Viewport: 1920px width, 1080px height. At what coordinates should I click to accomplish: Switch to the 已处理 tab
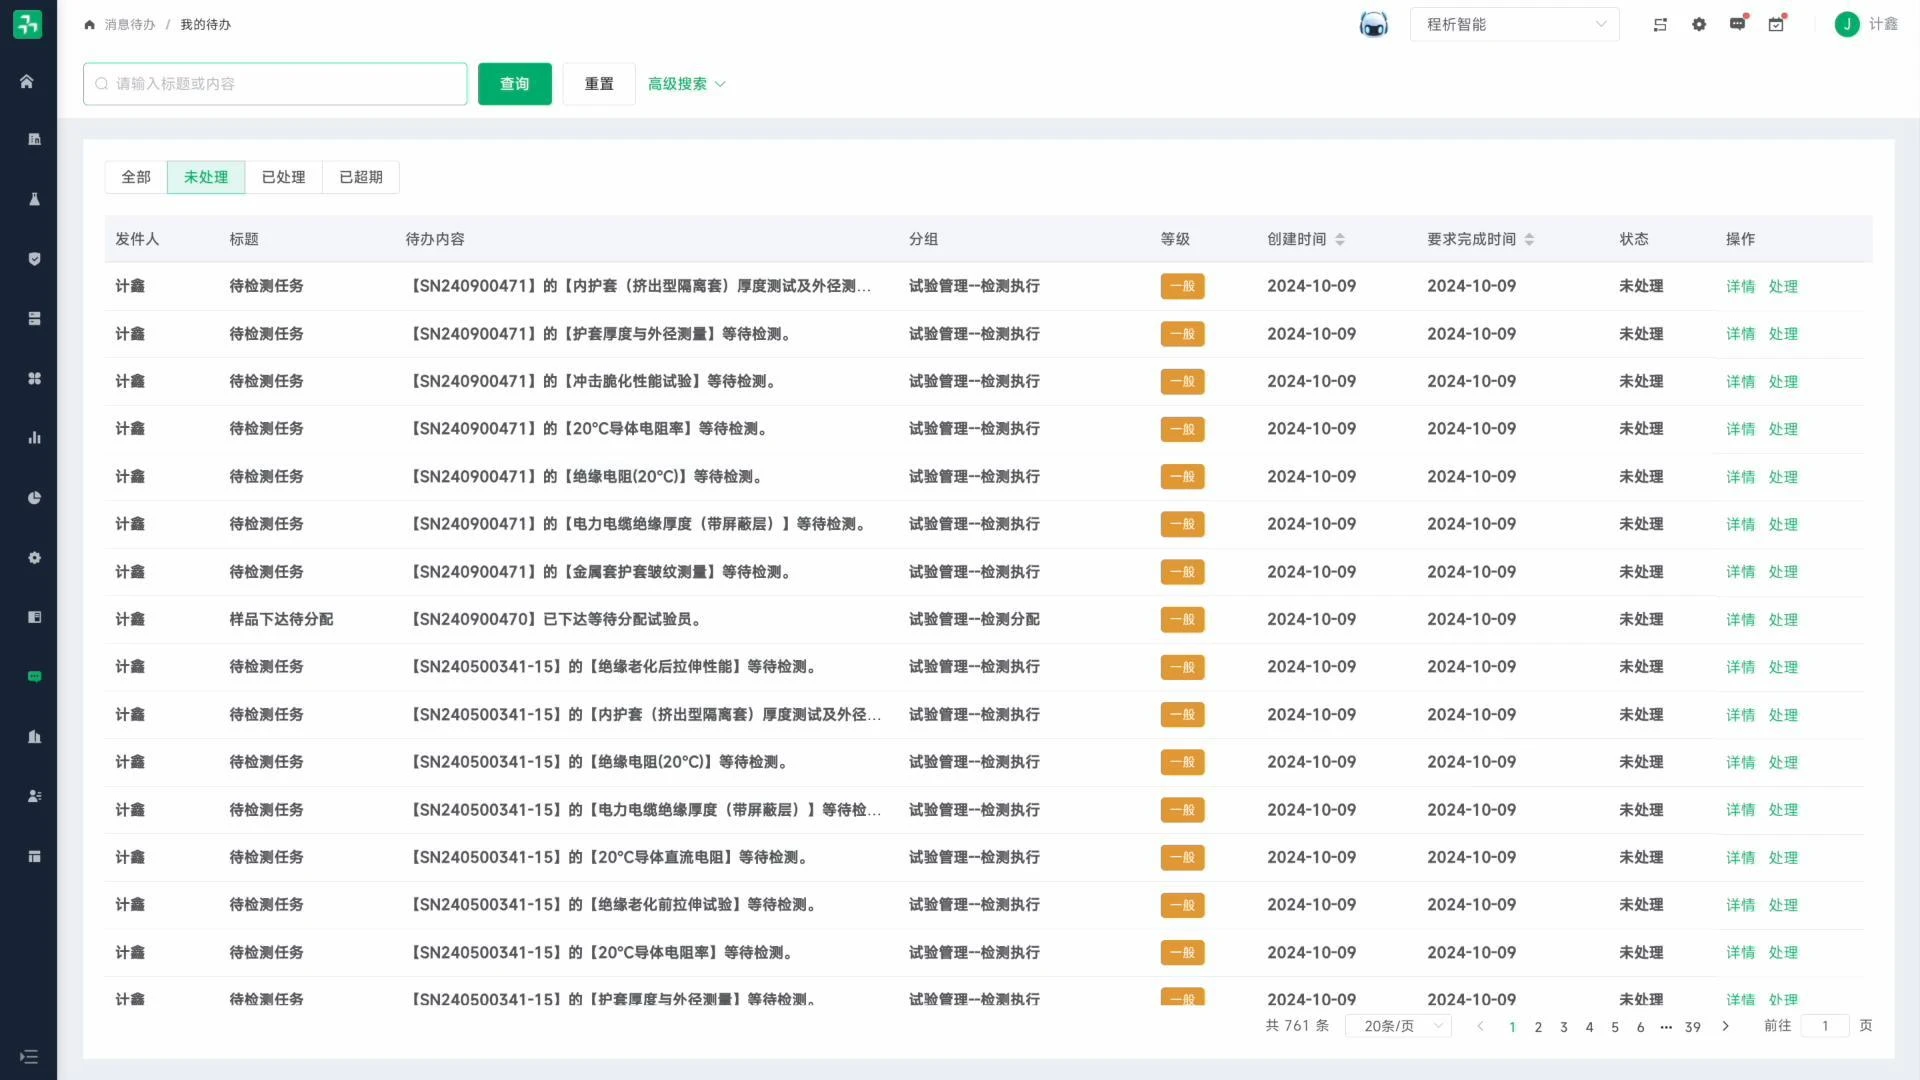[x=283, y=177]
